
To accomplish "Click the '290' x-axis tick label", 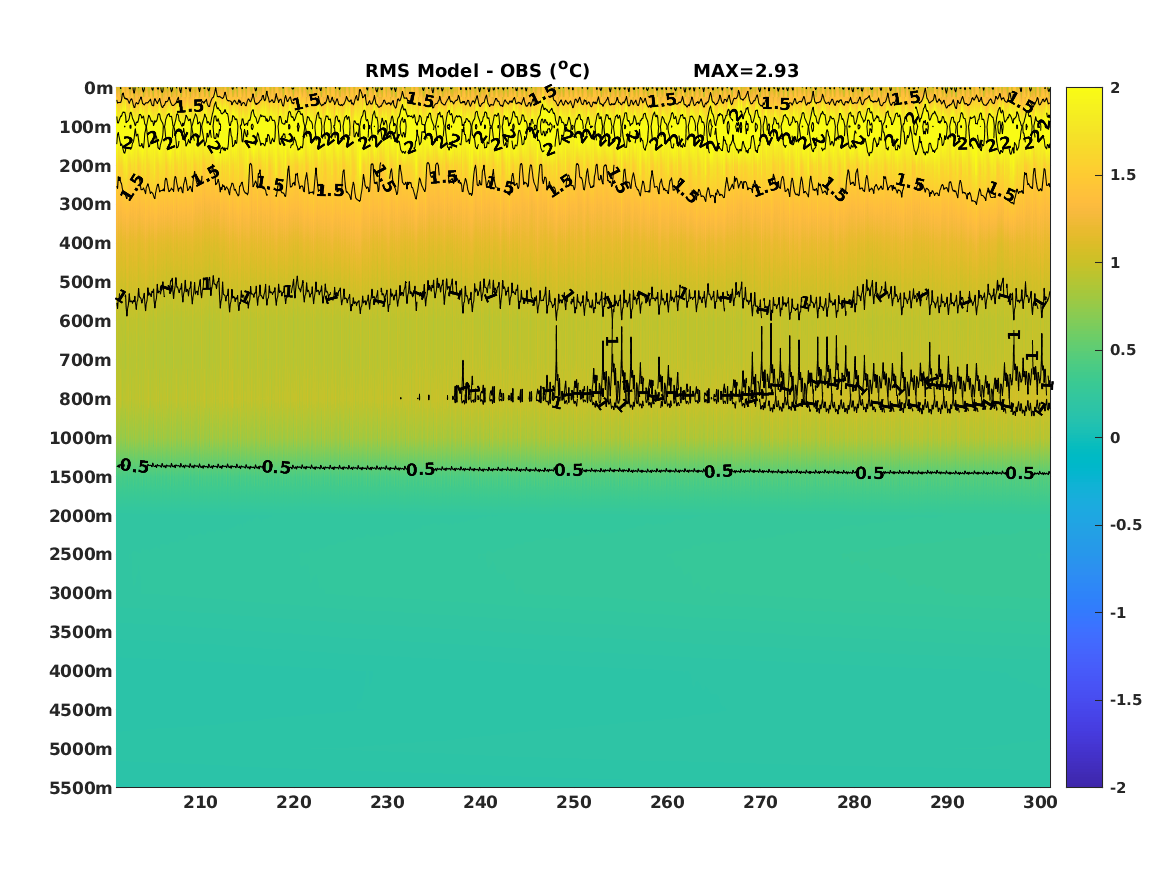I will point(947,802).
